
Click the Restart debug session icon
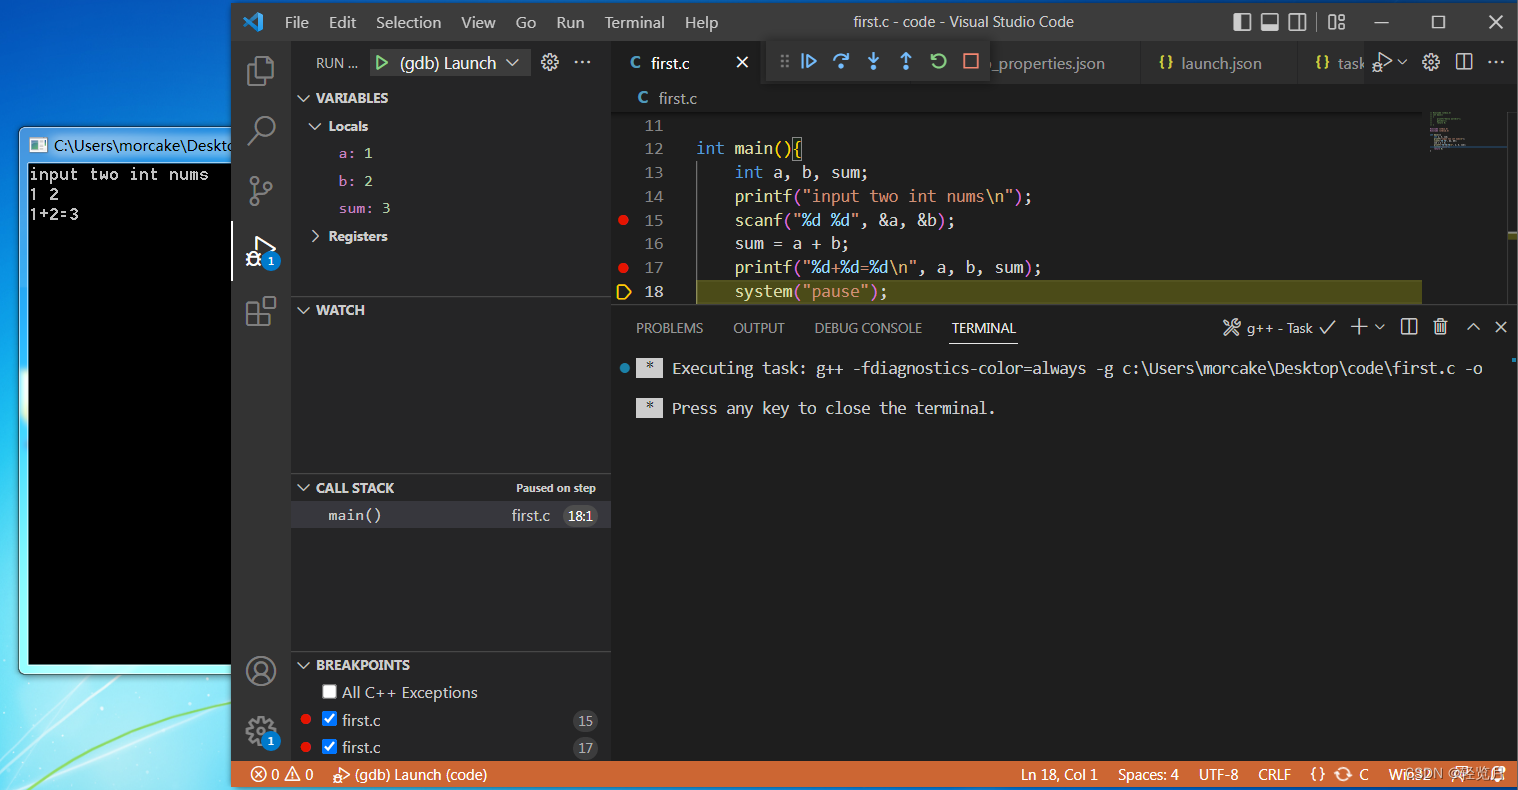937,61
